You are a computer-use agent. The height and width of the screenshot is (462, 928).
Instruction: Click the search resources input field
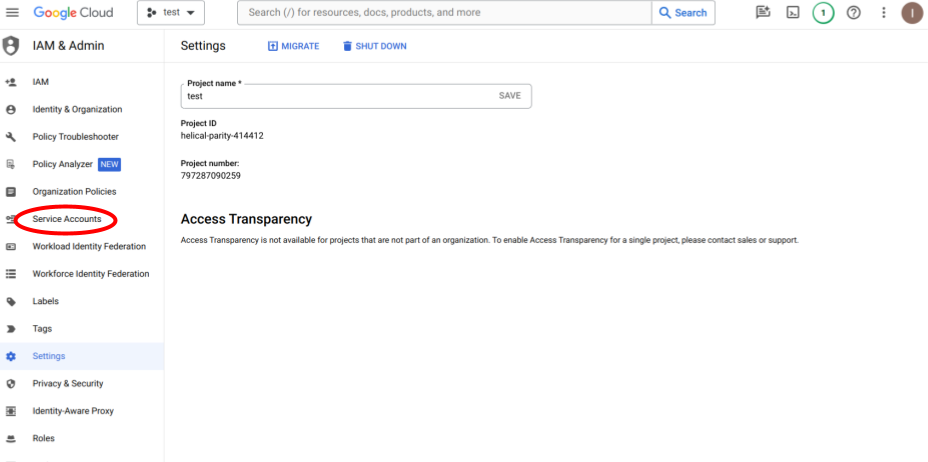[x=444, y=13]
